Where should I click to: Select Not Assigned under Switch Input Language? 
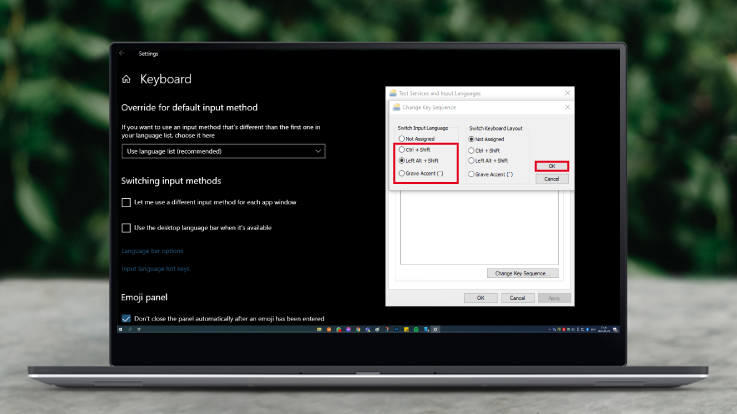[402, 138]
